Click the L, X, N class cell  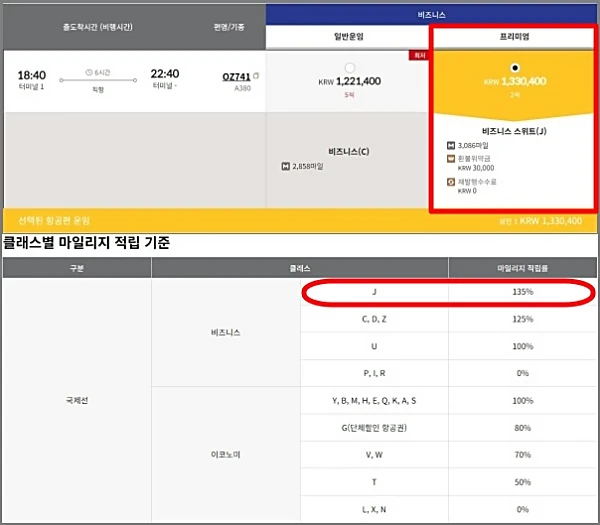[x=374, y=510]
